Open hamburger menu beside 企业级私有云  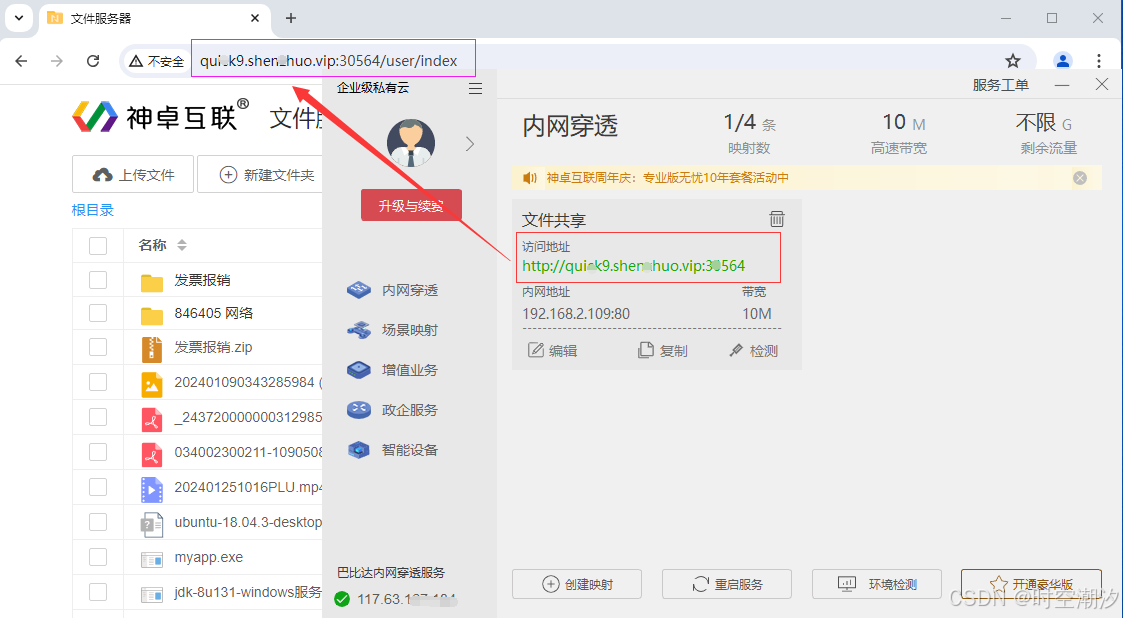pyautogui.click(x=475, y=89)
